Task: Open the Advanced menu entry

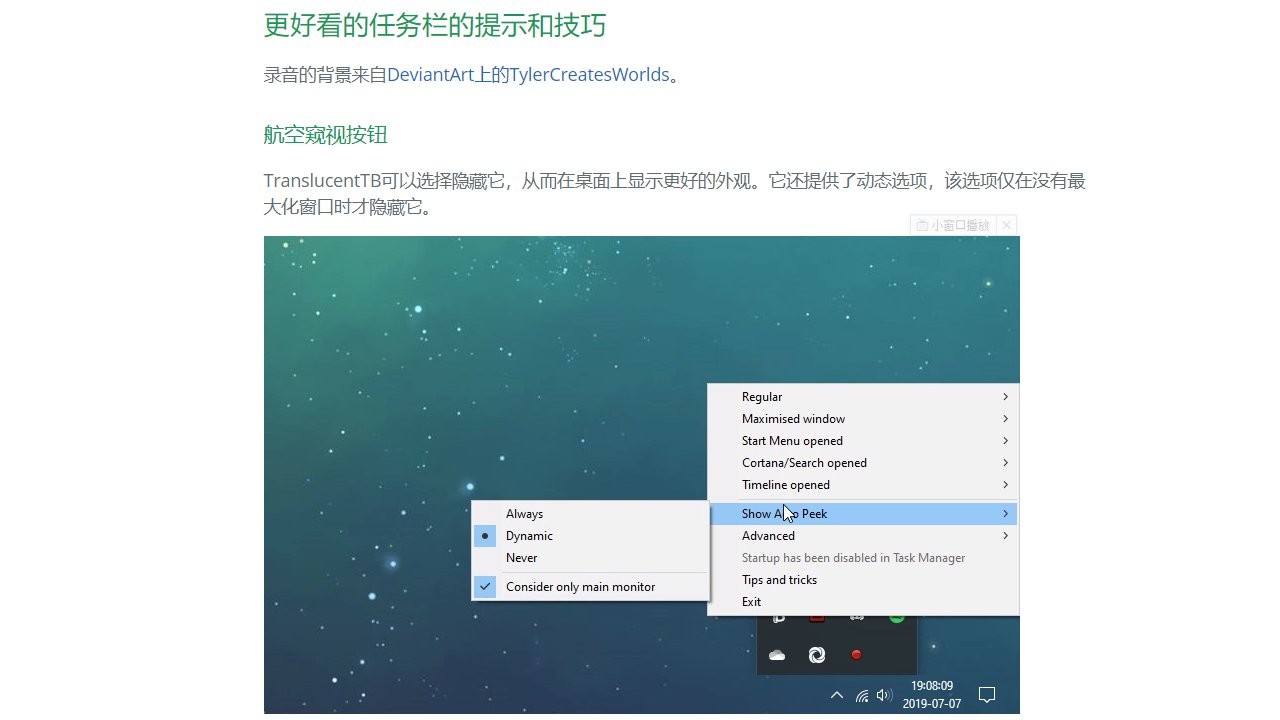Action: pyautogui.click(x=863, y=536)
